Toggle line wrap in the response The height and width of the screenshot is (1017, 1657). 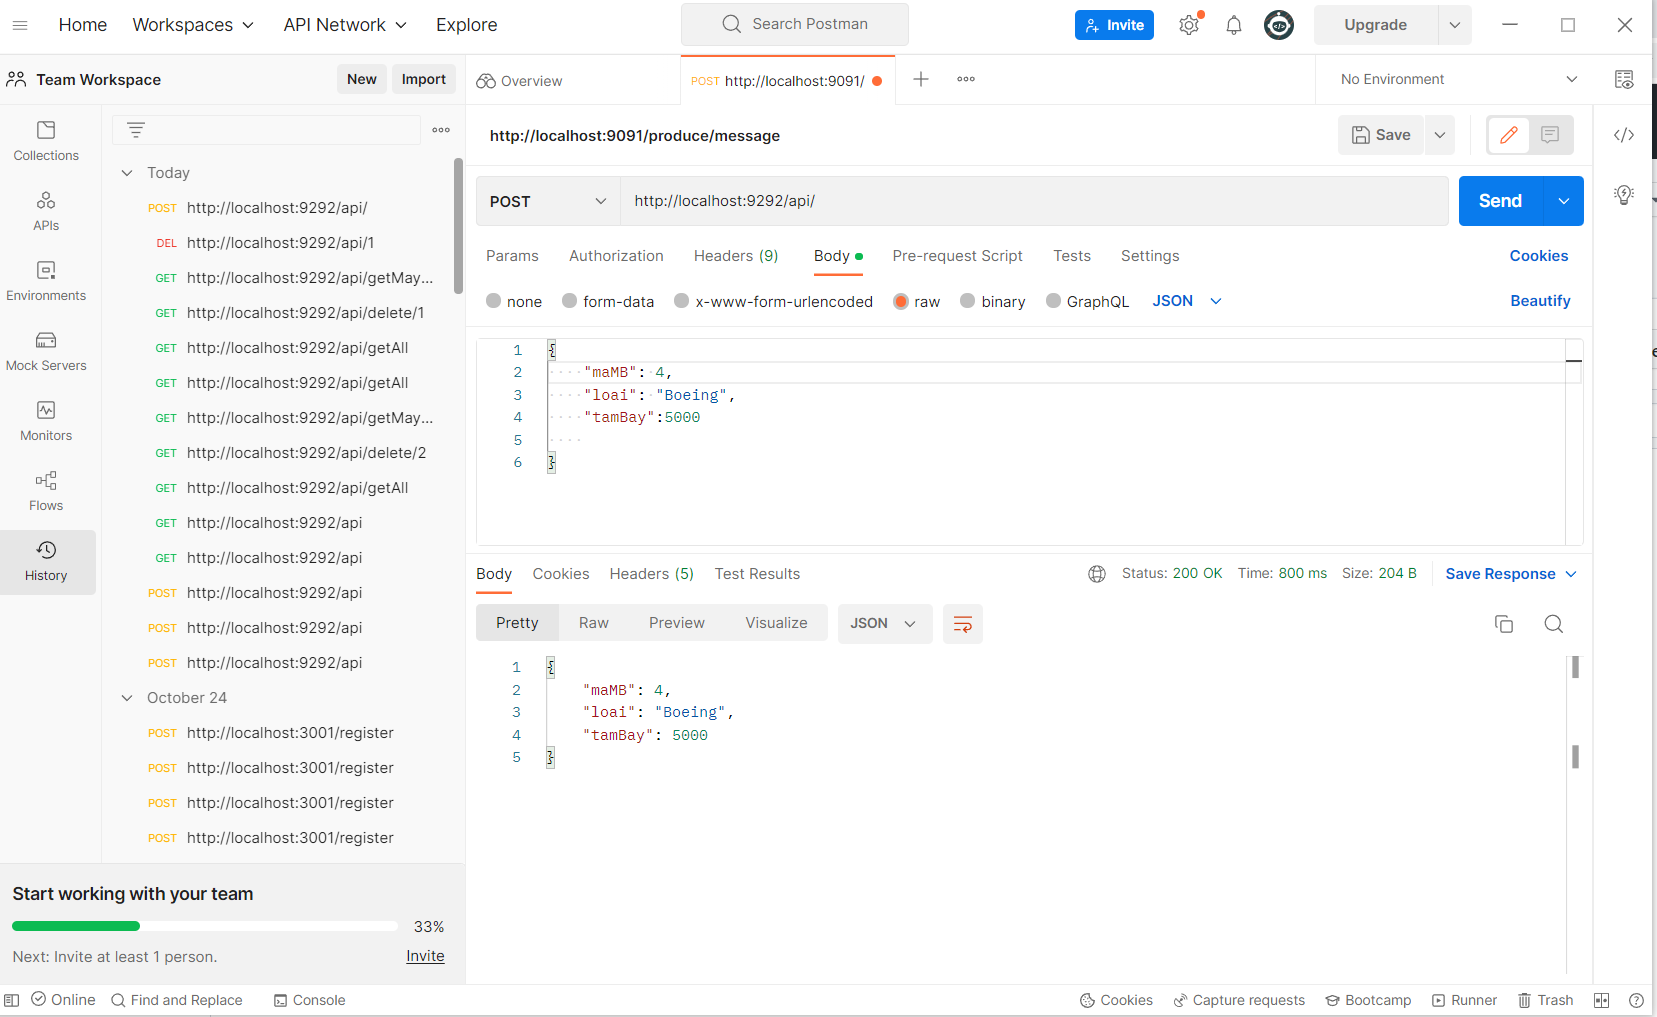[x=963, y=624]
